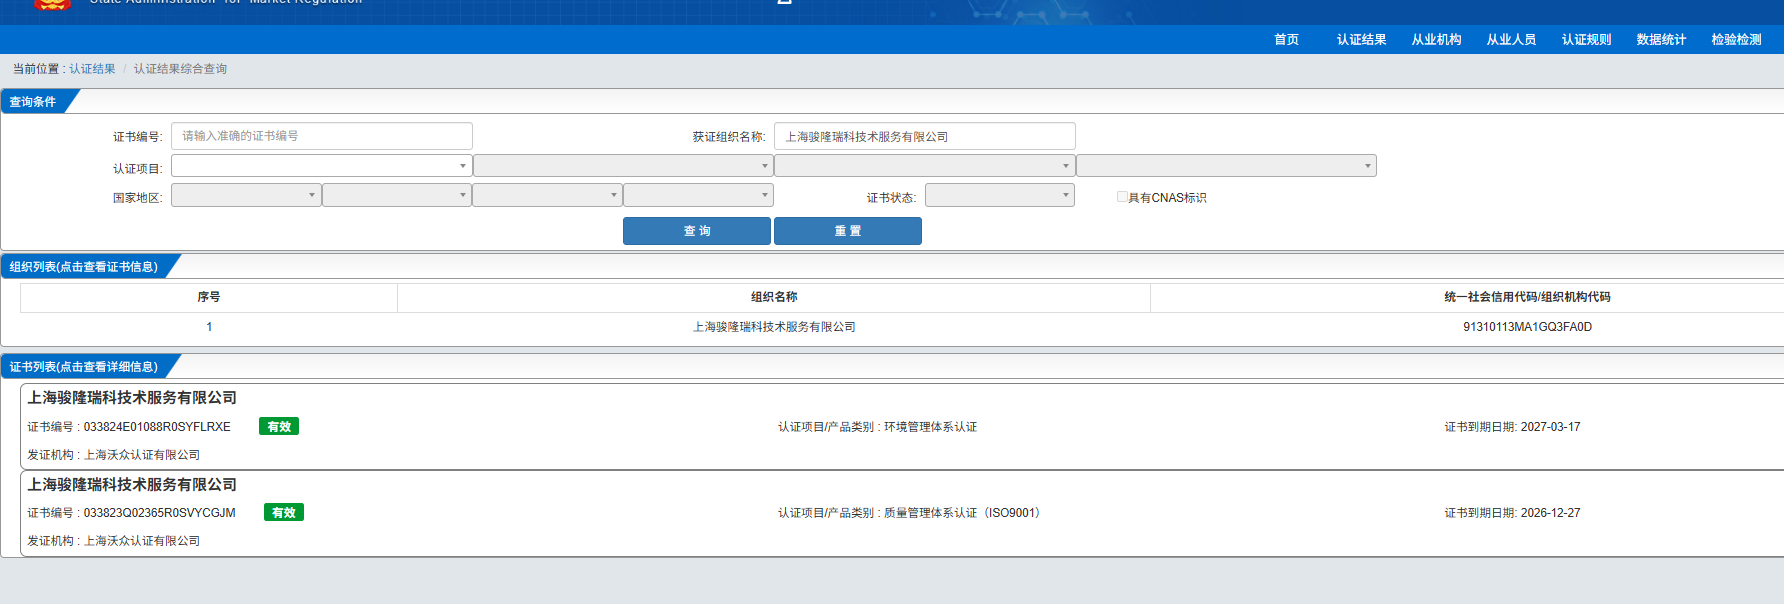Expand the fourth 国家地区 dropdown
This screenshot has height=604, width=1784.
[698, 195]
